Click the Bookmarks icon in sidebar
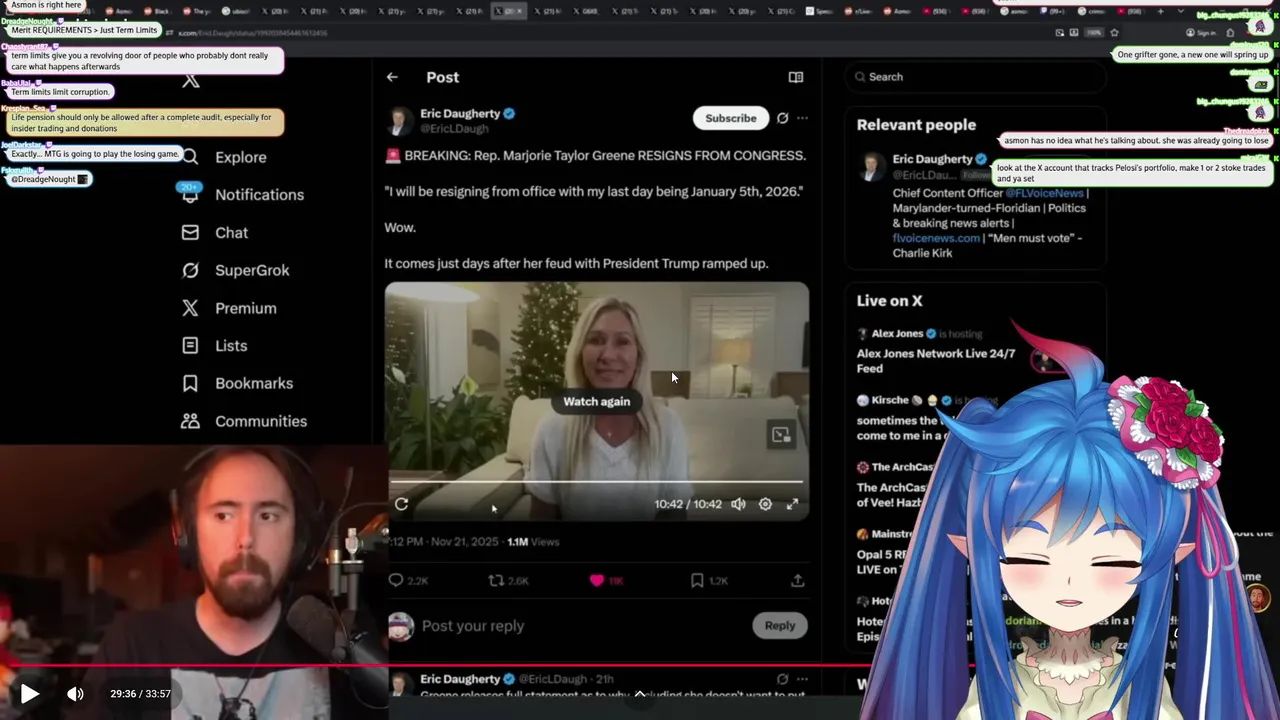This screenshot has height=720, width=1280. click(190, 384)
